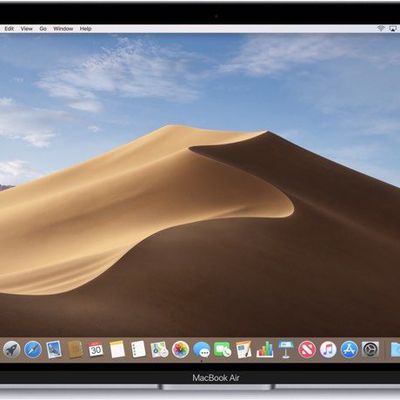Open FaceTime from the Dock
This screenshot has height=400, width=400.
(x=223, y=350)
